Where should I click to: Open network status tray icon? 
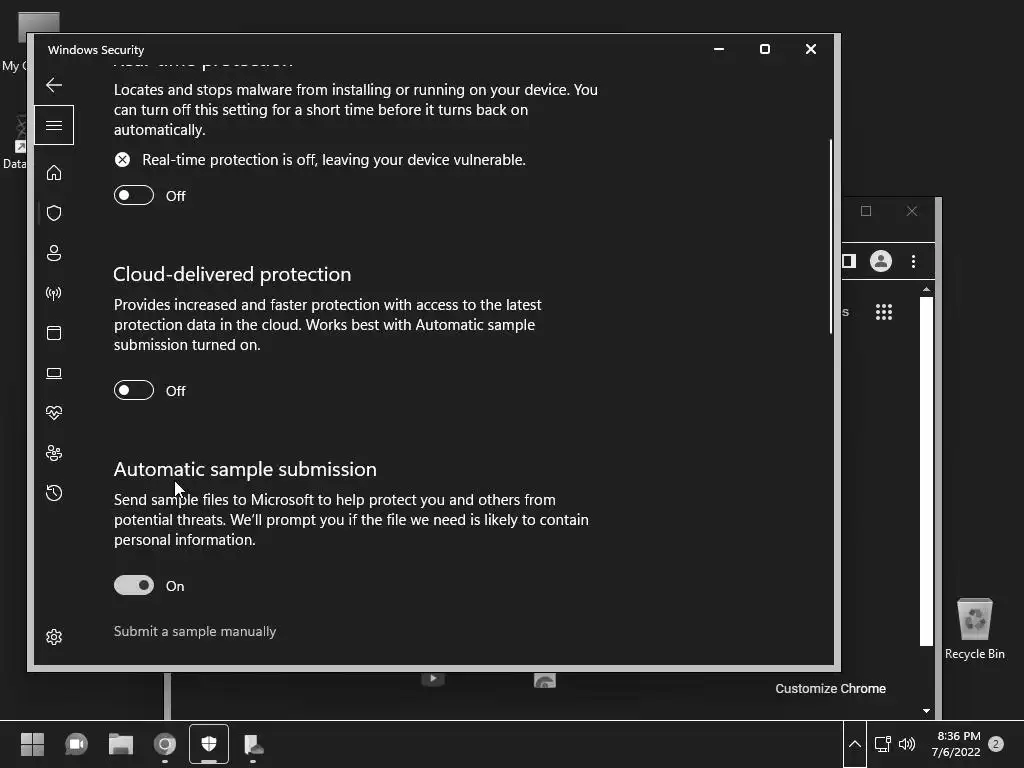[x=883, y=744]
